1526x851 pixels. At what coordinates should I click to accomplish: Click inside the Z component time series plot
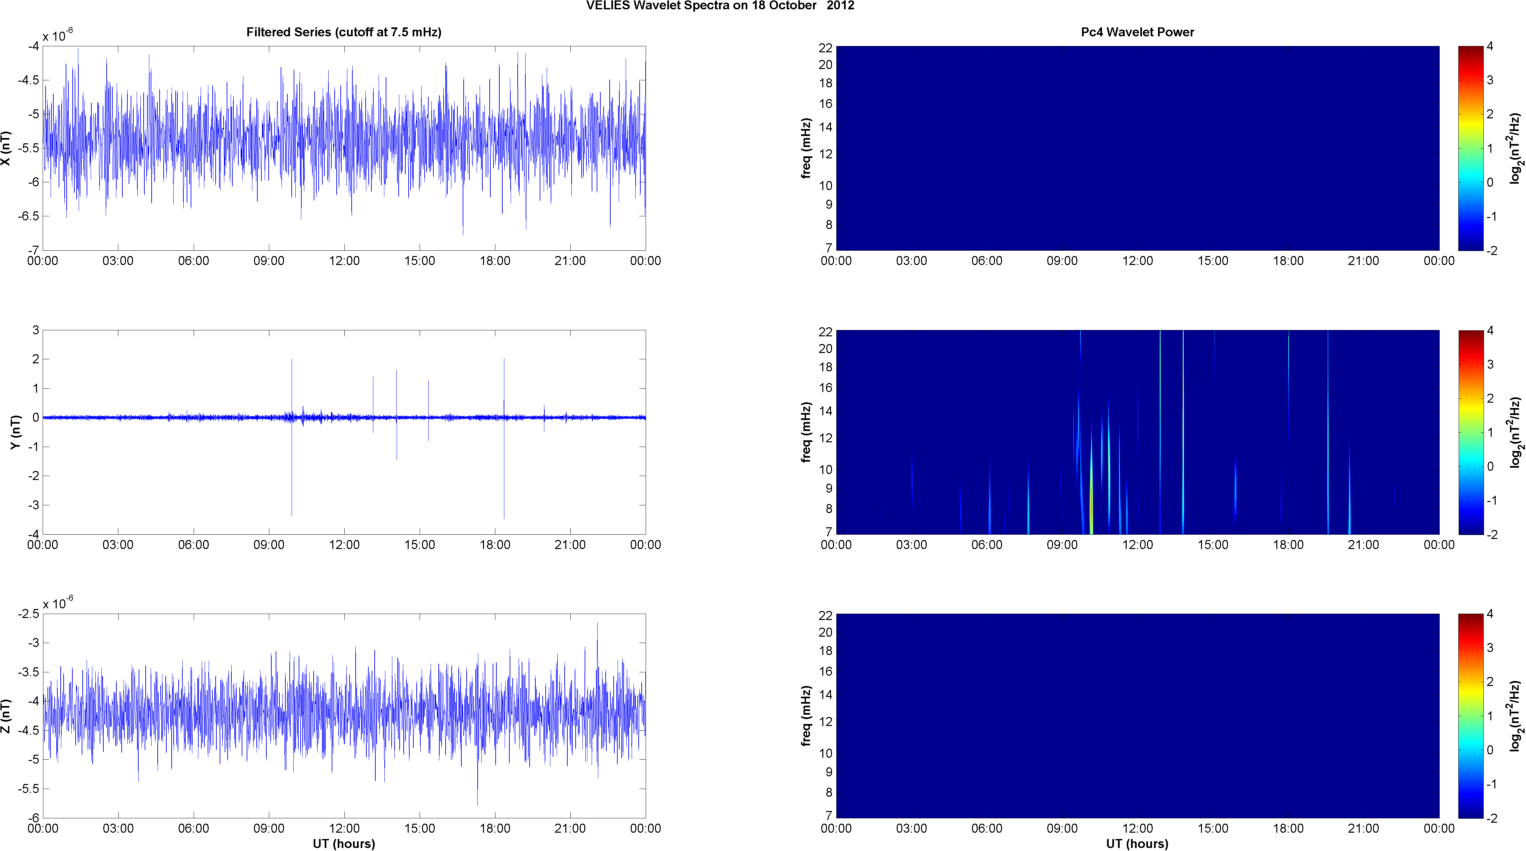click(x=343, y=715)
